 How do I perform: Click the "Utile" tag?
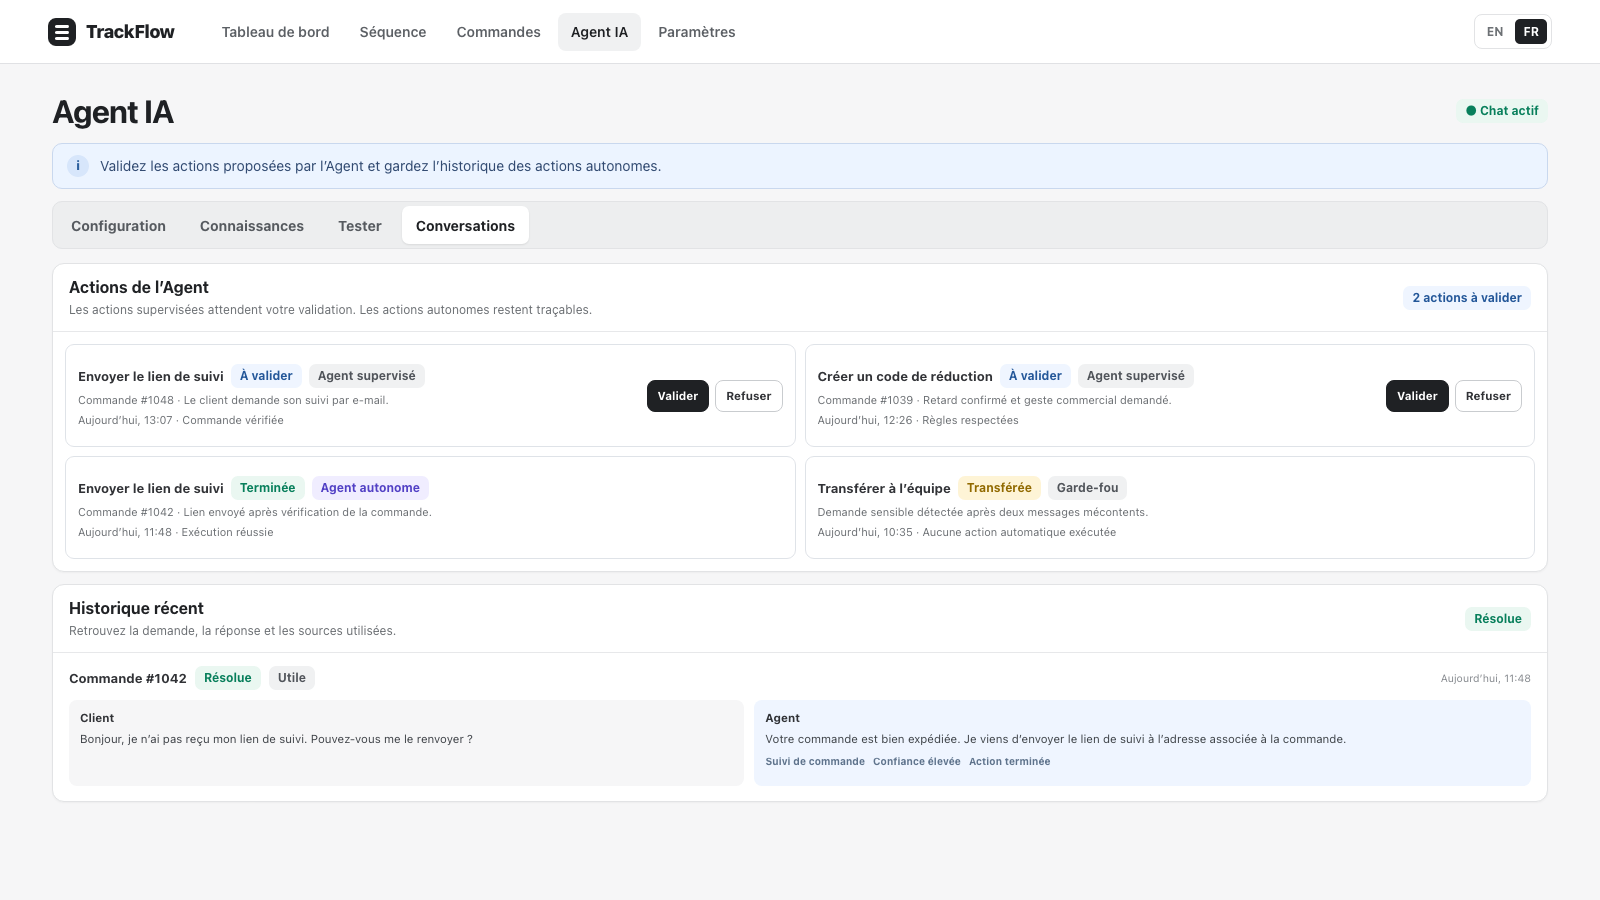click(x=292, y=678)
